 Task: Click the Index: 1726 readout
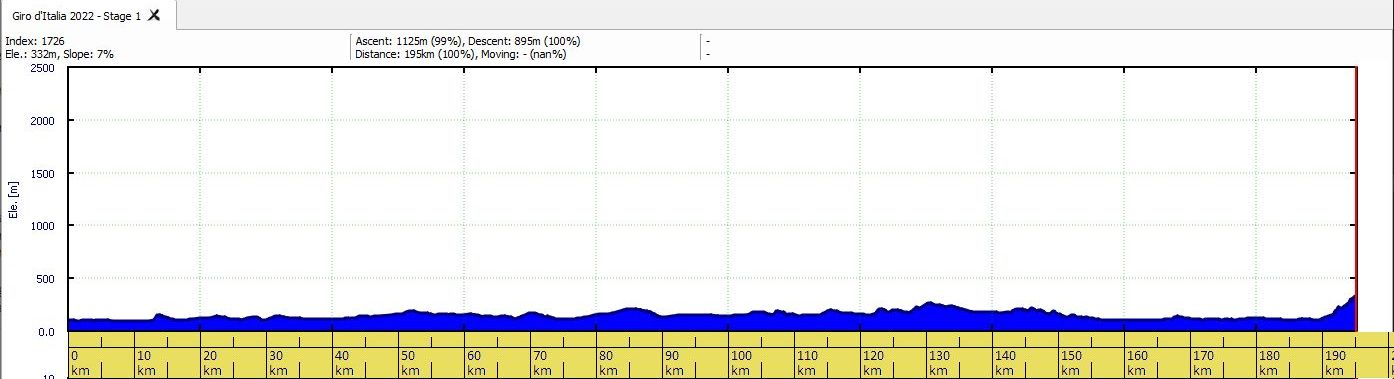35,41
